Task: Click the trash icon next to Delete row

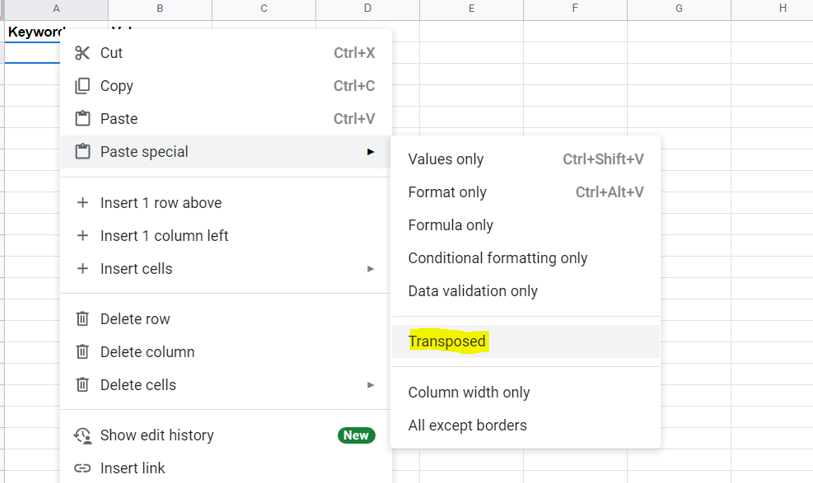Action: click(83, 319)
